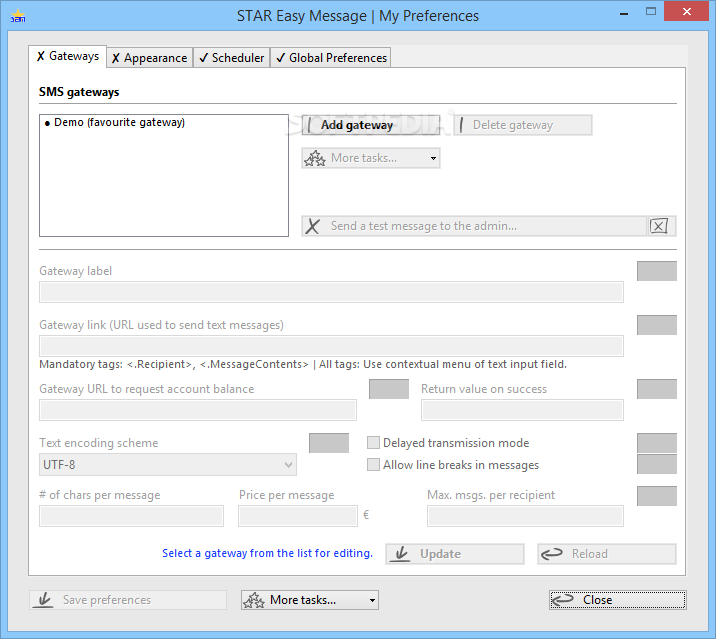Open the Text encoding scheme UTF-8 dropdown
716x639 pixels.
(x=168, y=465)
